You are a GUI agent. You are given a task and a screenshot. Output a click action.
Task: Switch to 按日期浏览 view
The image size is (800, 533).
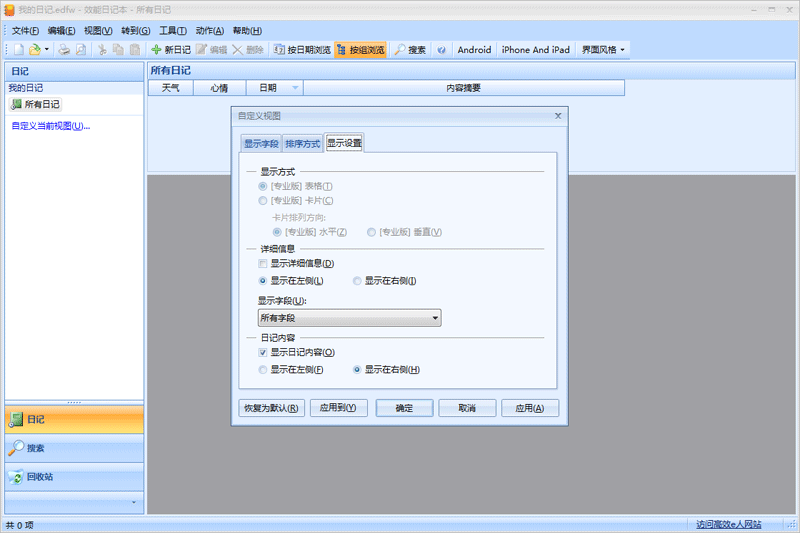tap(302, 49)
